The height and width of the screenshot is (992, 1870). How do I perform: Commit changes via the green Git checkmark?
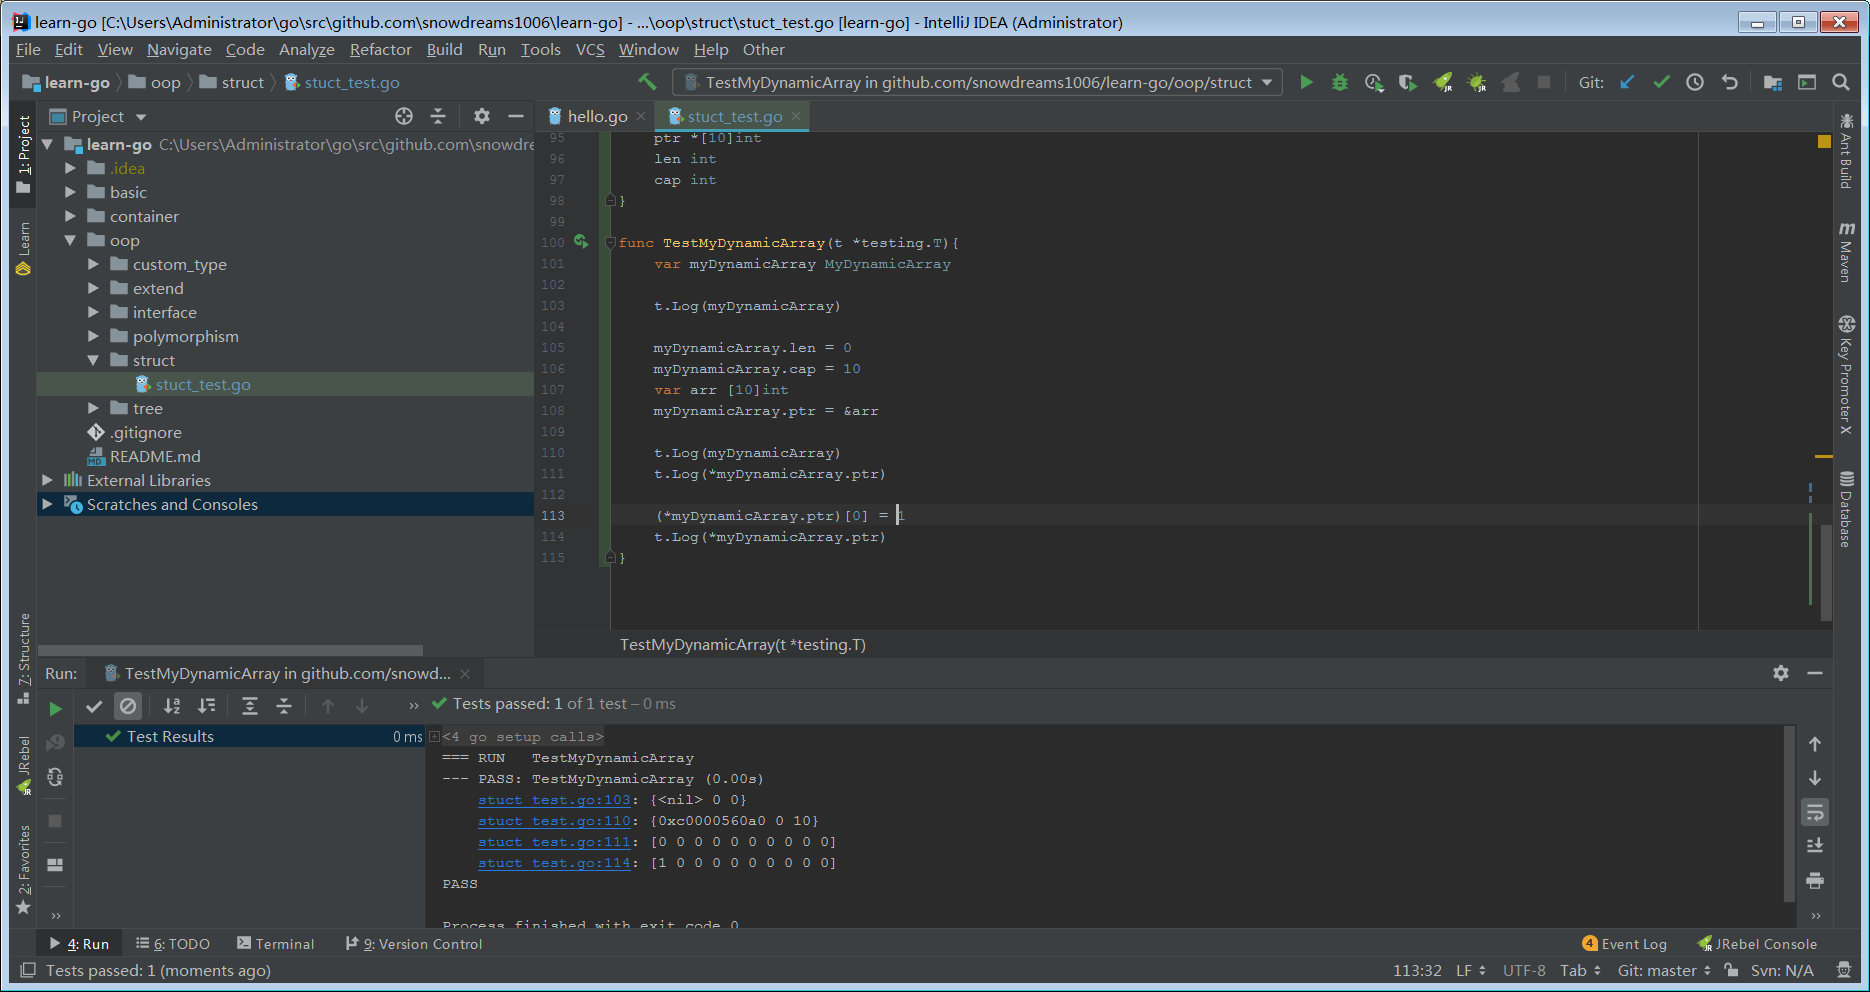pyautogui.click(x=1661, y=82)
